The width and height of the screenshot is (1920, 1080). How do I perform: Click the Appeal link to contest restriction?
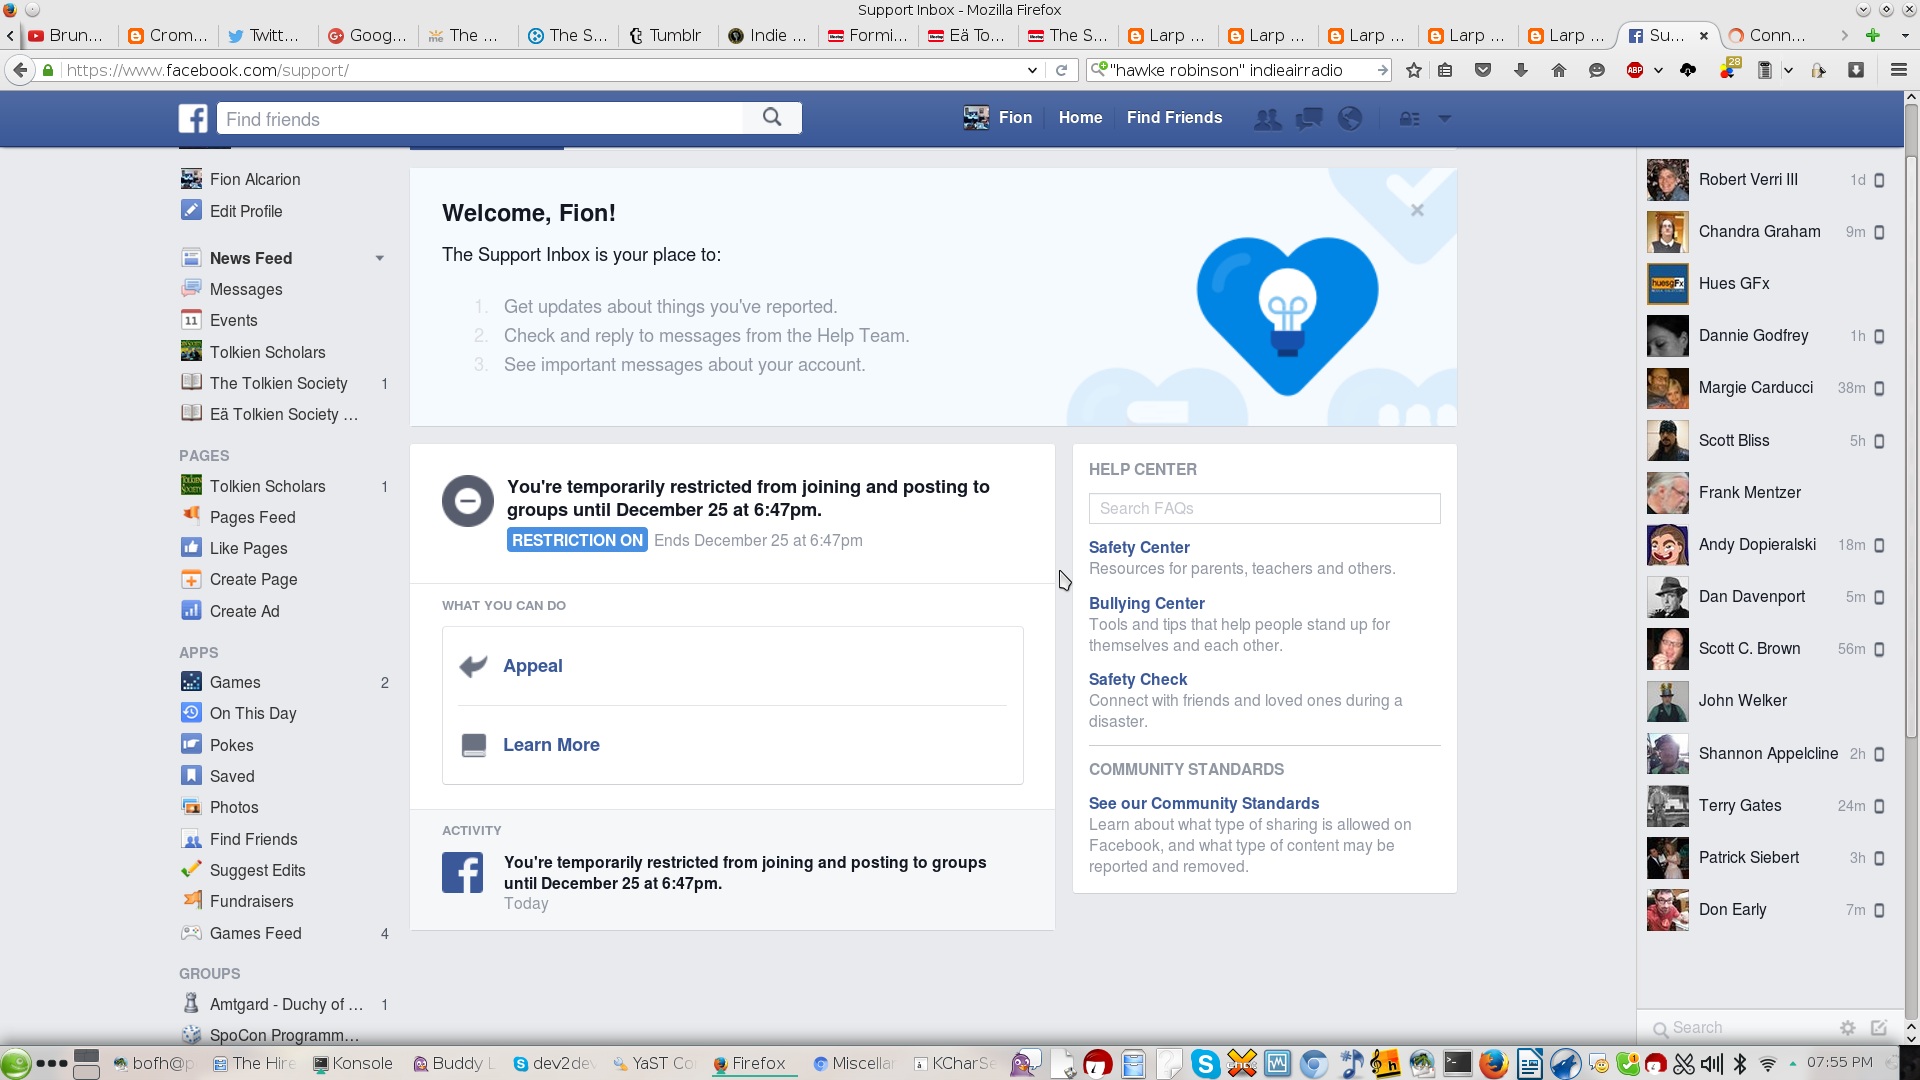click(x=531, y=665)
